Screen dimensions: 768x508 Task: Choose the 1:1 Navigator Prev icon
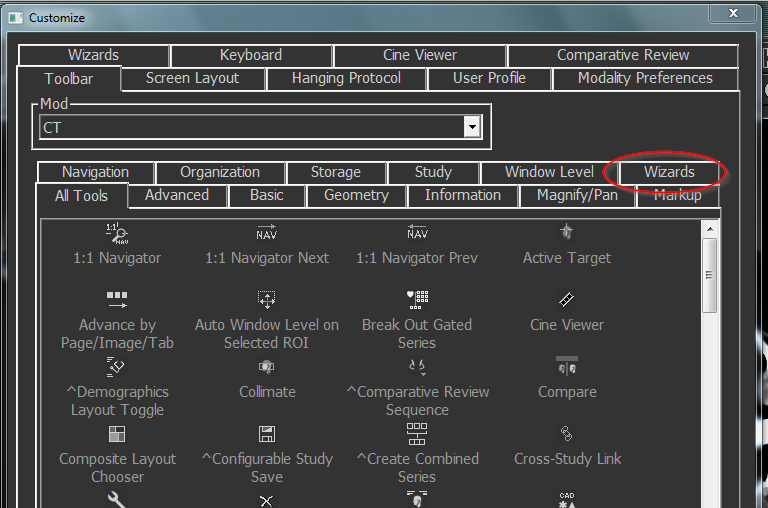click(x=417, y=233)
